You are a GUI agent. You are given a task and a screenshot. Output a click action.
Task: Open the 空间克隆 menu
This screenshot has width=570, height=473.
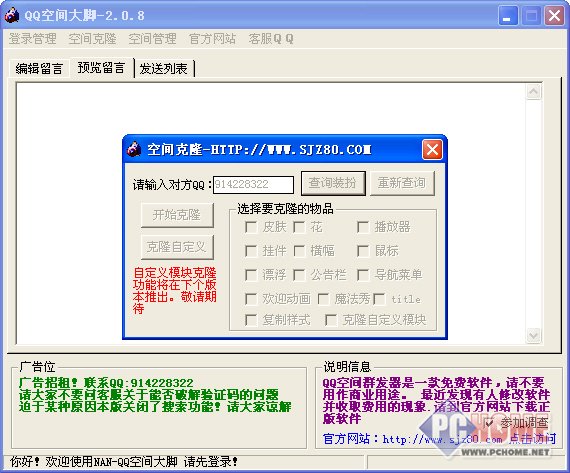[x=93, y=39]
